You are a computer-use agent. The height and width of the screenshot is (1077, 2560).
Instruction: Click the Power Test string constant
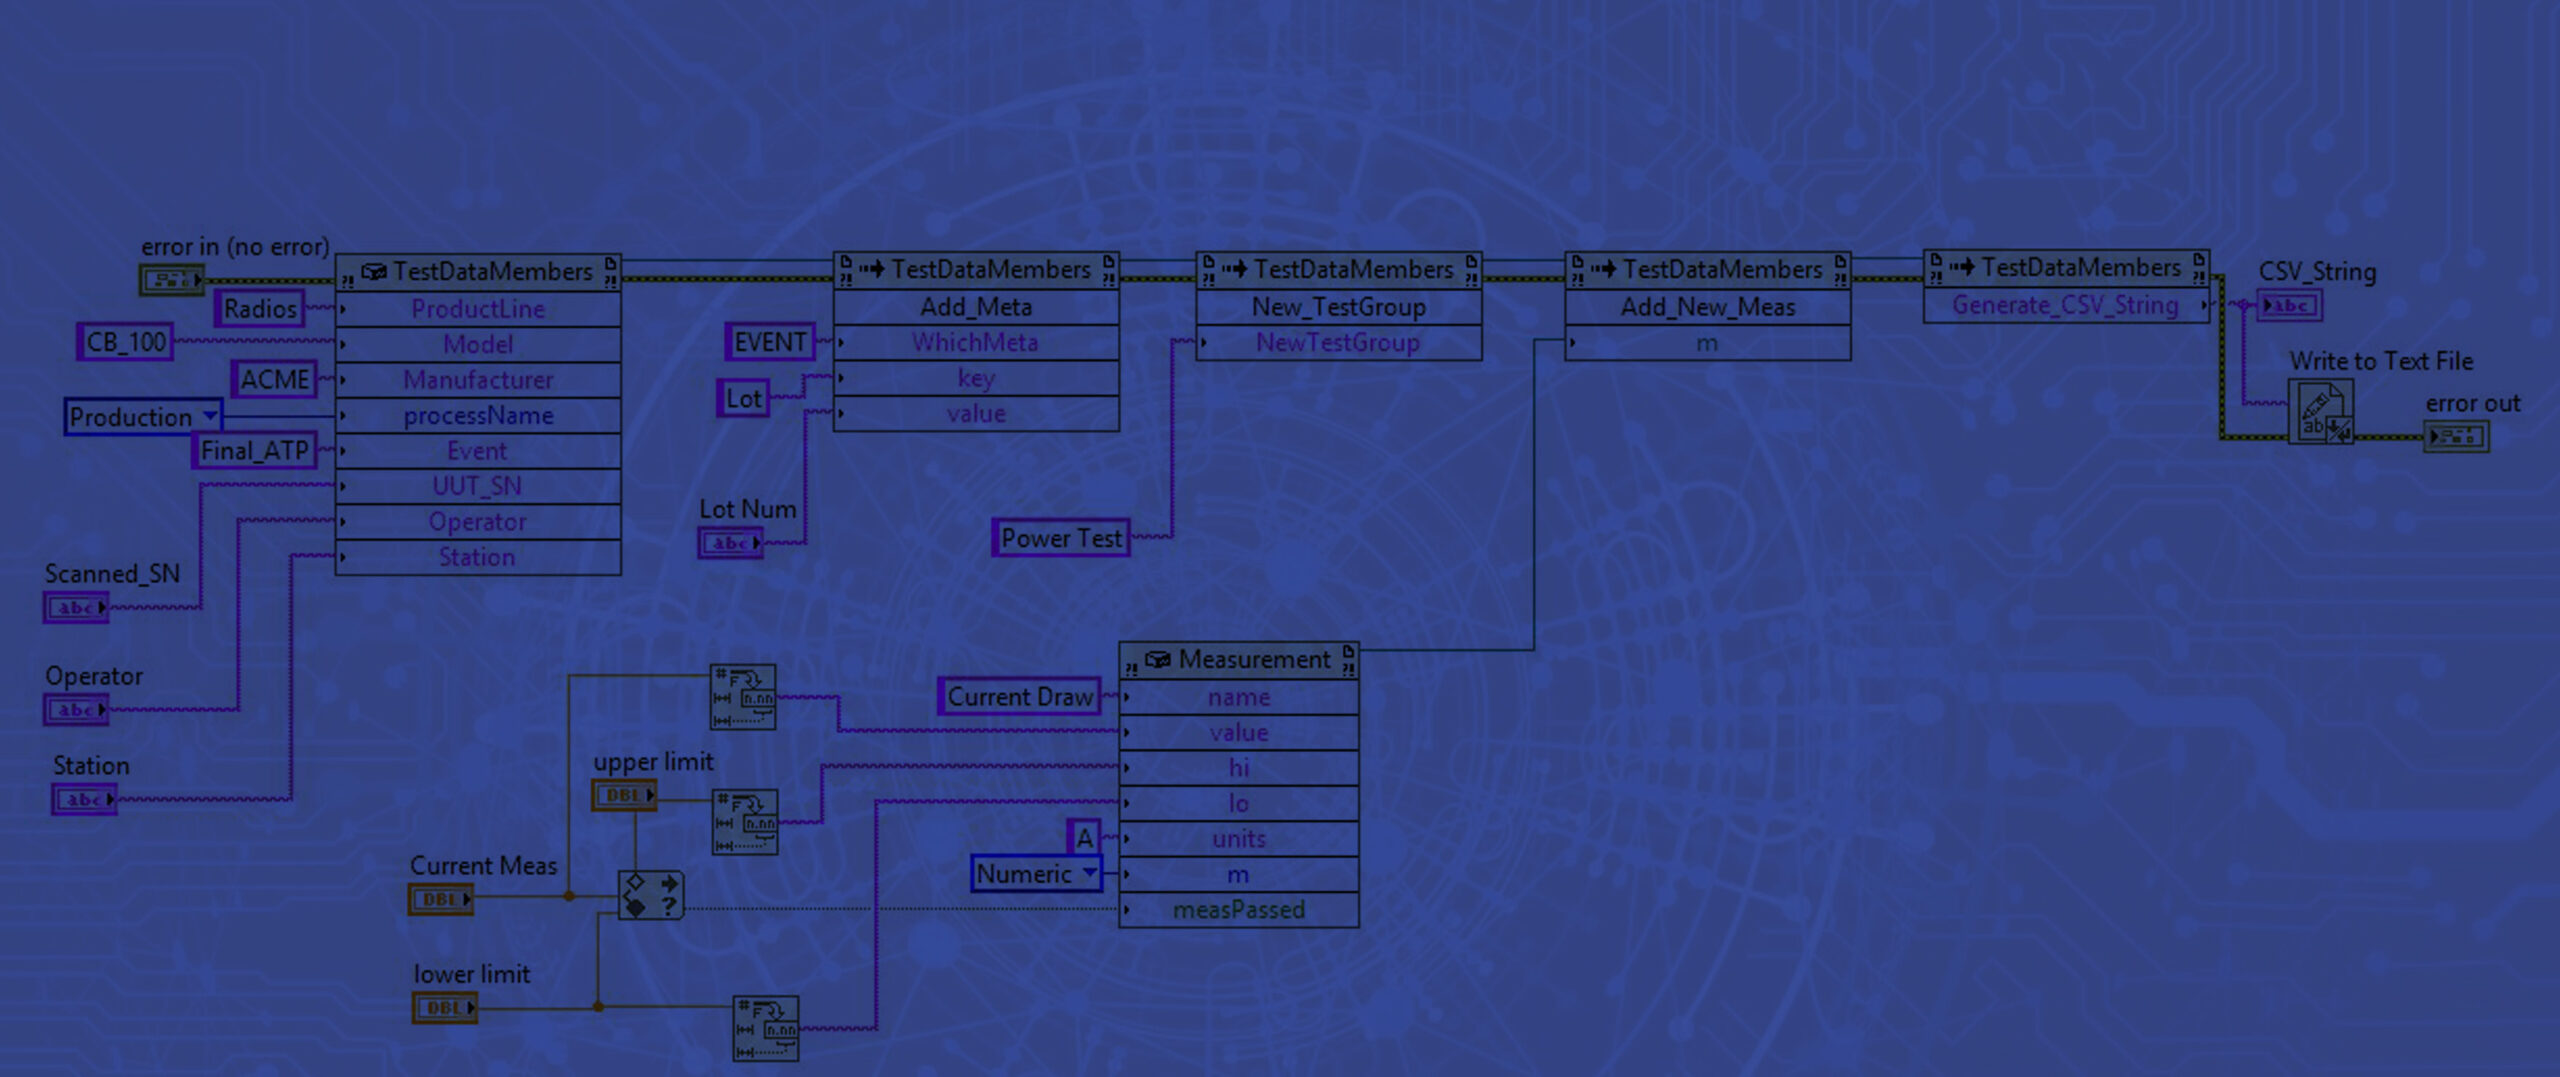(1060, 538)
